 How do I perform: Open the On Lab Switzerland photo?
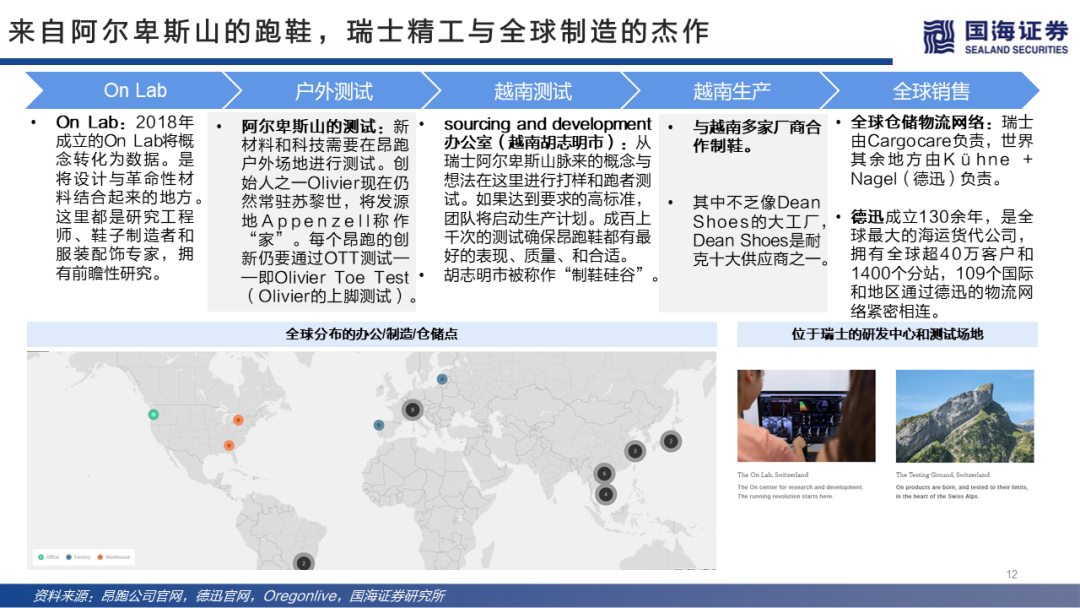tap(806, 416)
